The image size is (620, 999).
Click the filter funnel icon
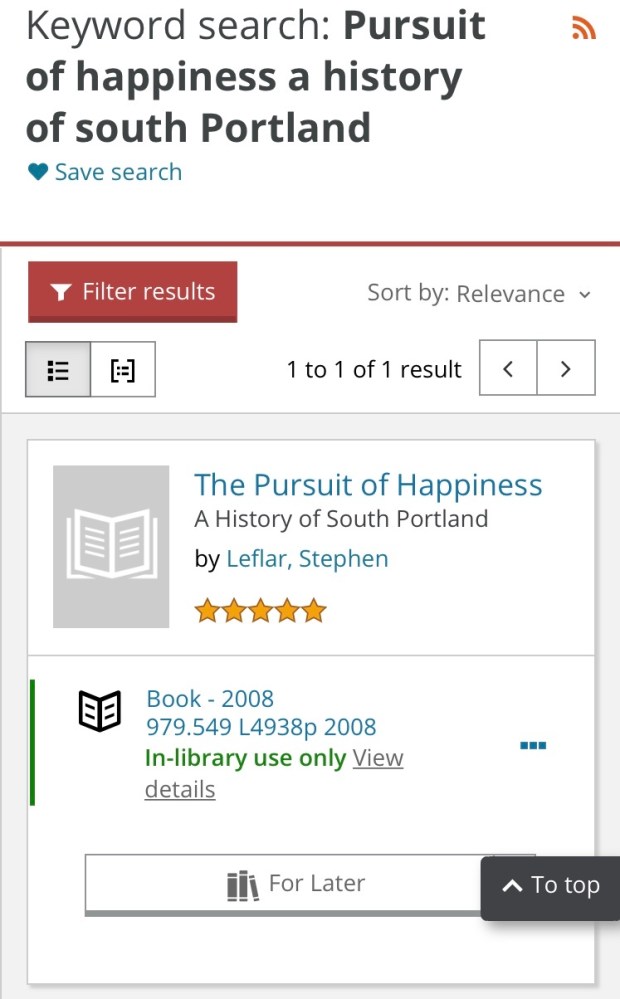coord(61,292)
